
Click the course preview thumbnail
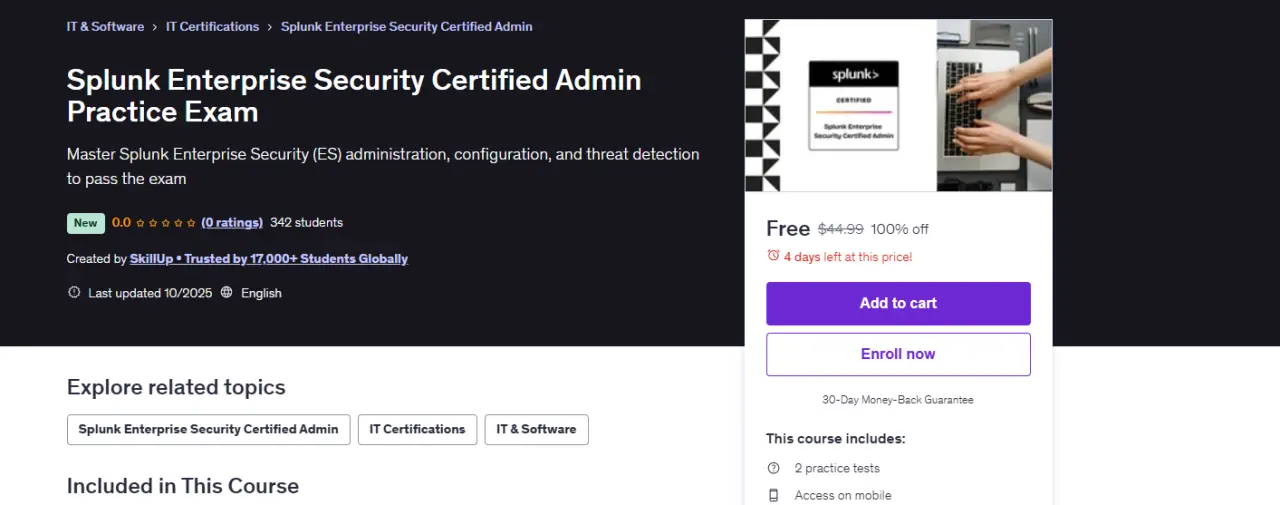tap(898, 105)
